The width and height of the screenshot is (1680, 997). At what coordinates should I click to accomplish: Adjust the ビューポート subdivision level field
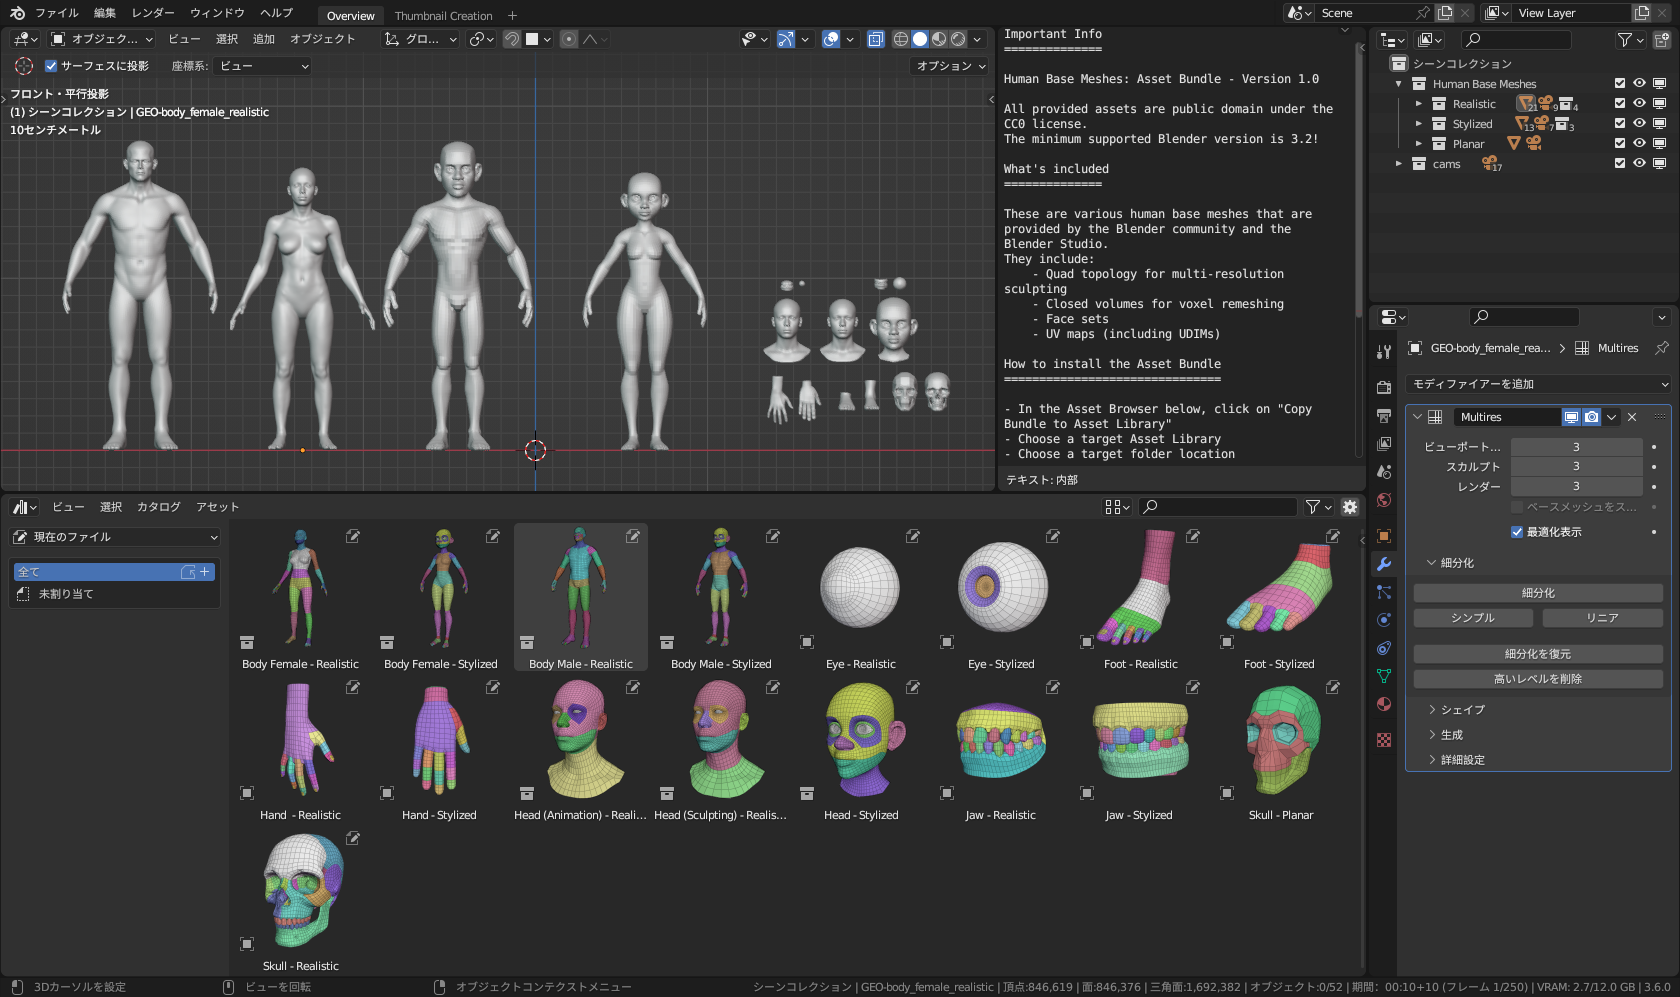[1577, 447]
